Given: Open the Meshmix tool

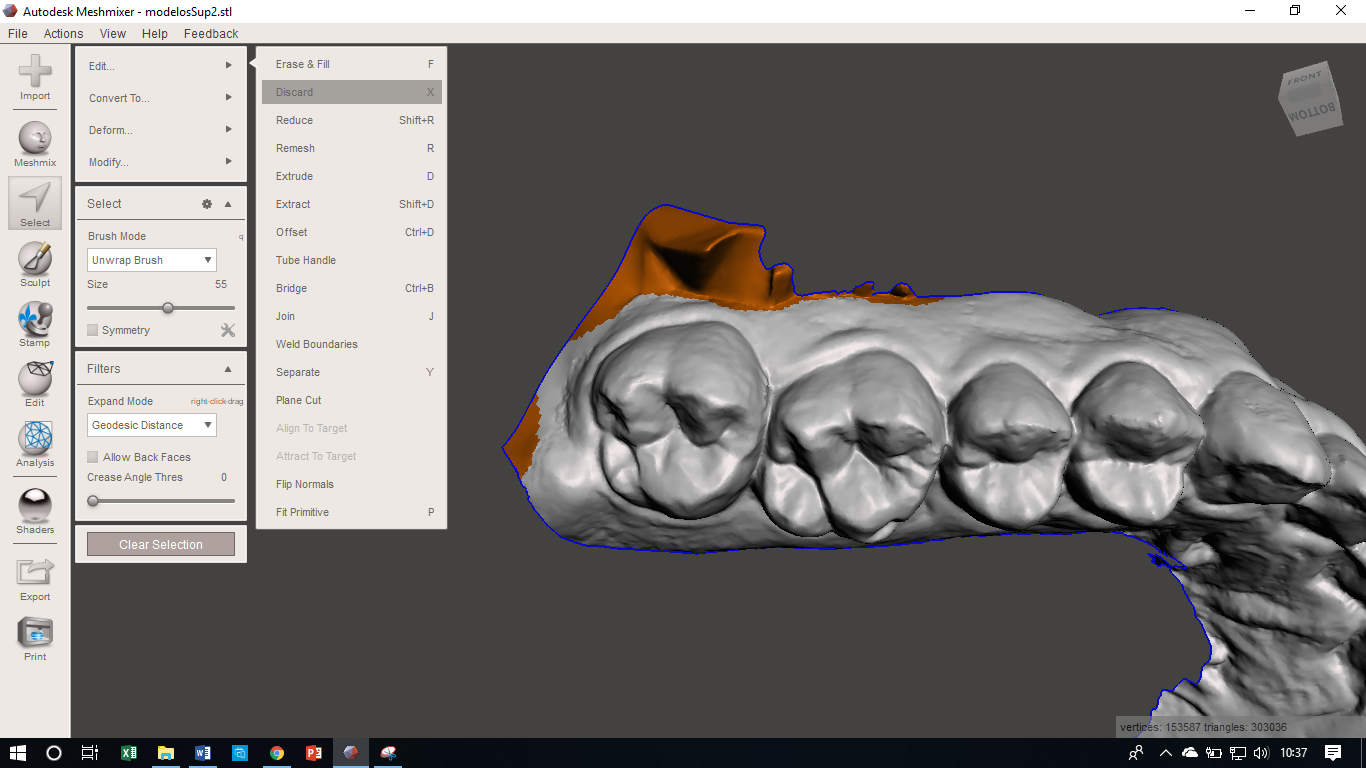Looking at the screenshot, I should [35, 145].
